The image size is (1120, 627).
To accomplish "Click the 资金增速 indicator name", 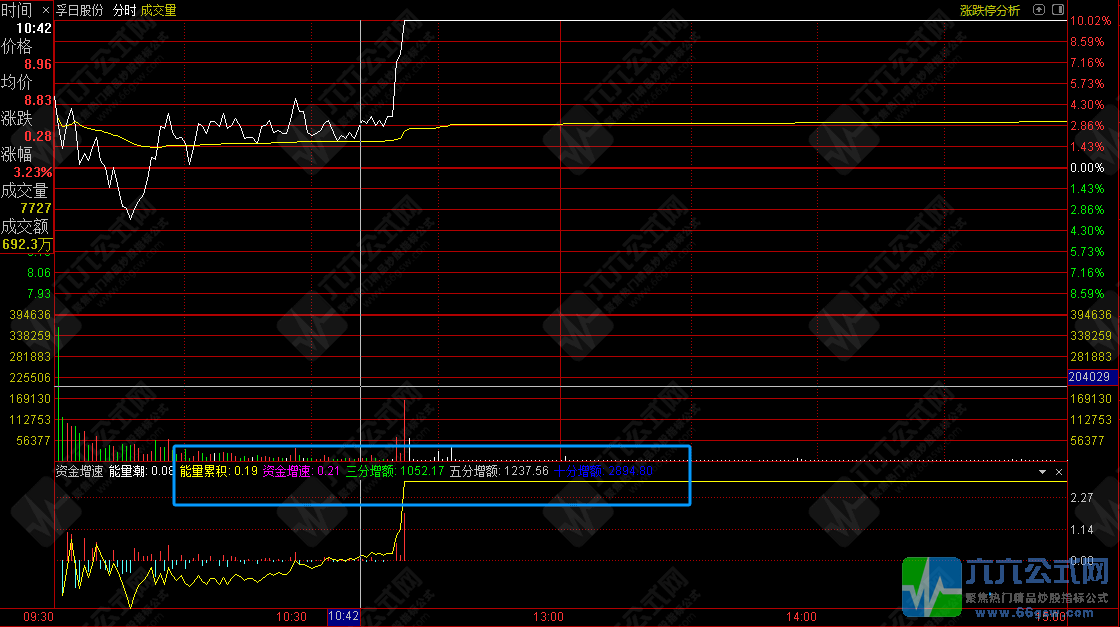I will click(78, 470).
